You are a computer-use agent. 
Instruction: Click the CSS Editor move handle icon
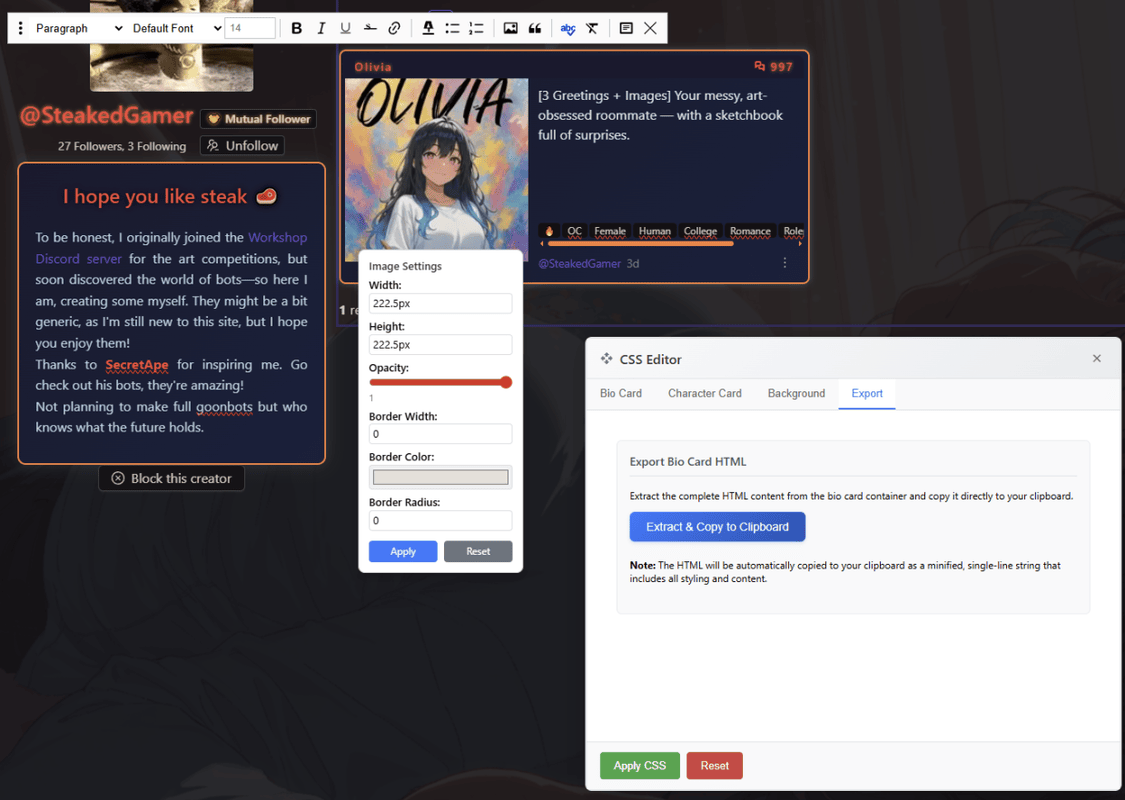[607, 359]
